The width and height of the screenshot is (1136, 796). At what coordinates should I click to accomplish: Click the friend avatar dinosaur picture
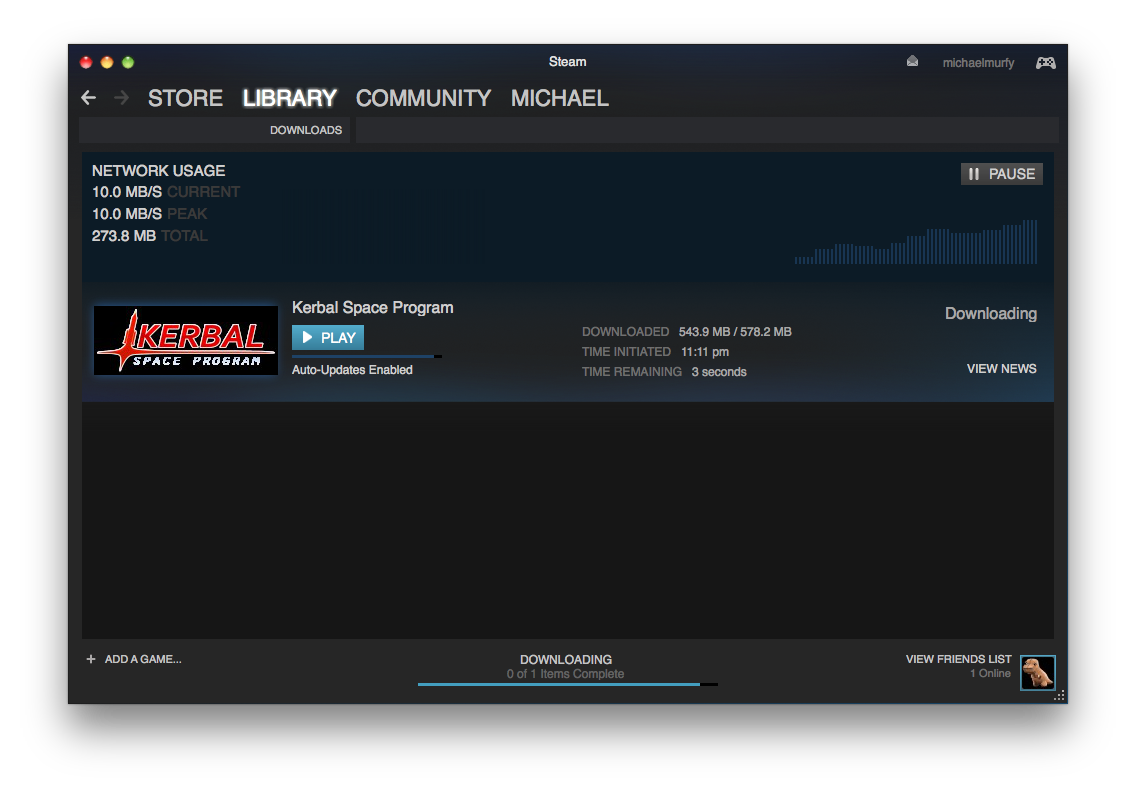pyautogui.click(x=1037, y=673)
